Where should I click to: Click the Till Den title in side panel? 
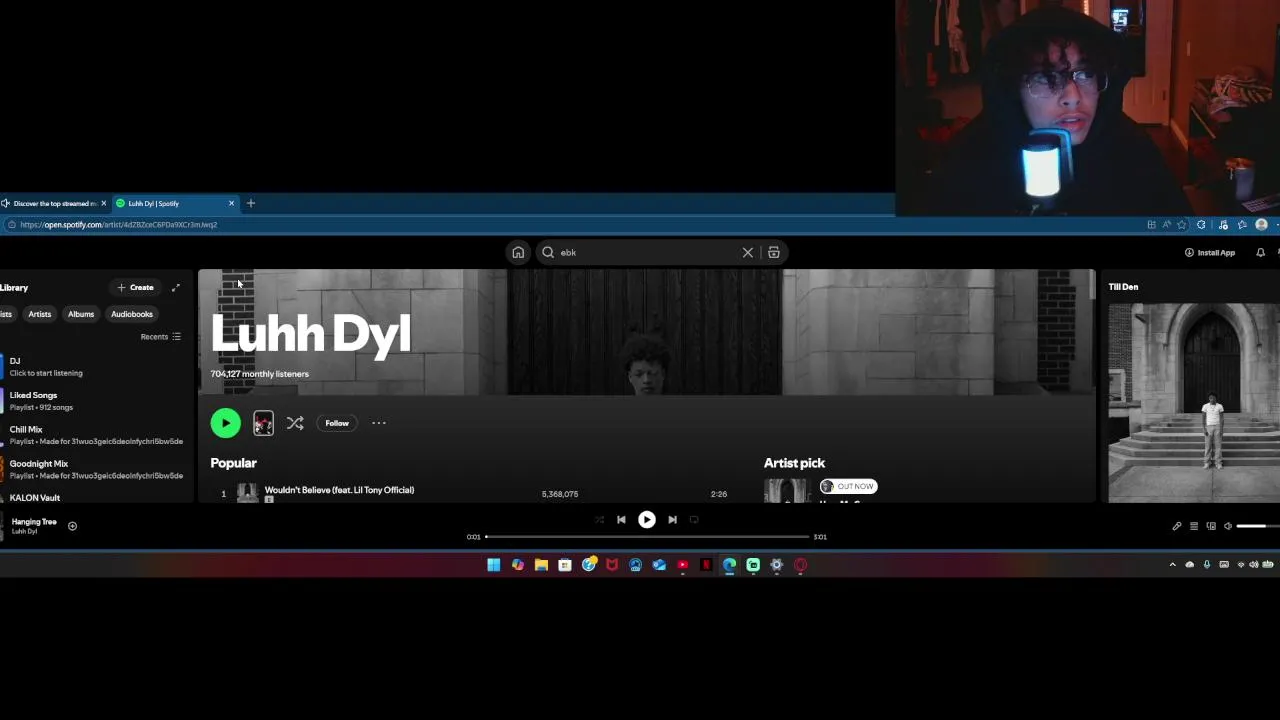(1123, 287)
